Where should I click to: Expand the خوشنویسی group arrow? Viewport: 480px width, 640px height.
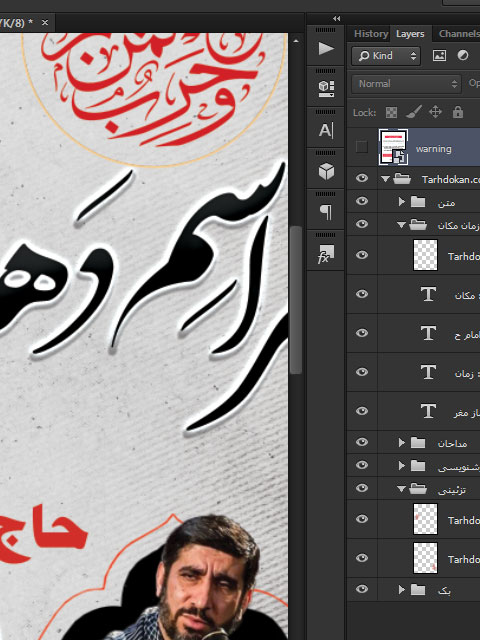(x=402, y=466)
